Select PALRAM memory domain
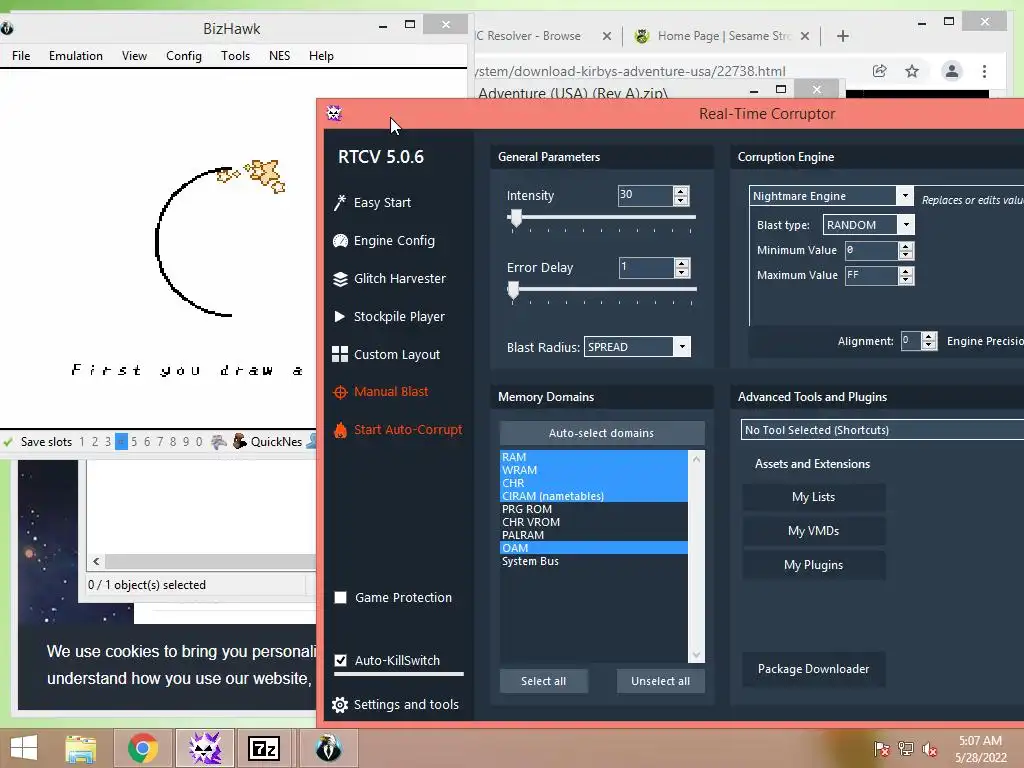Viewport: 1024px width, 768px height. 594,536
